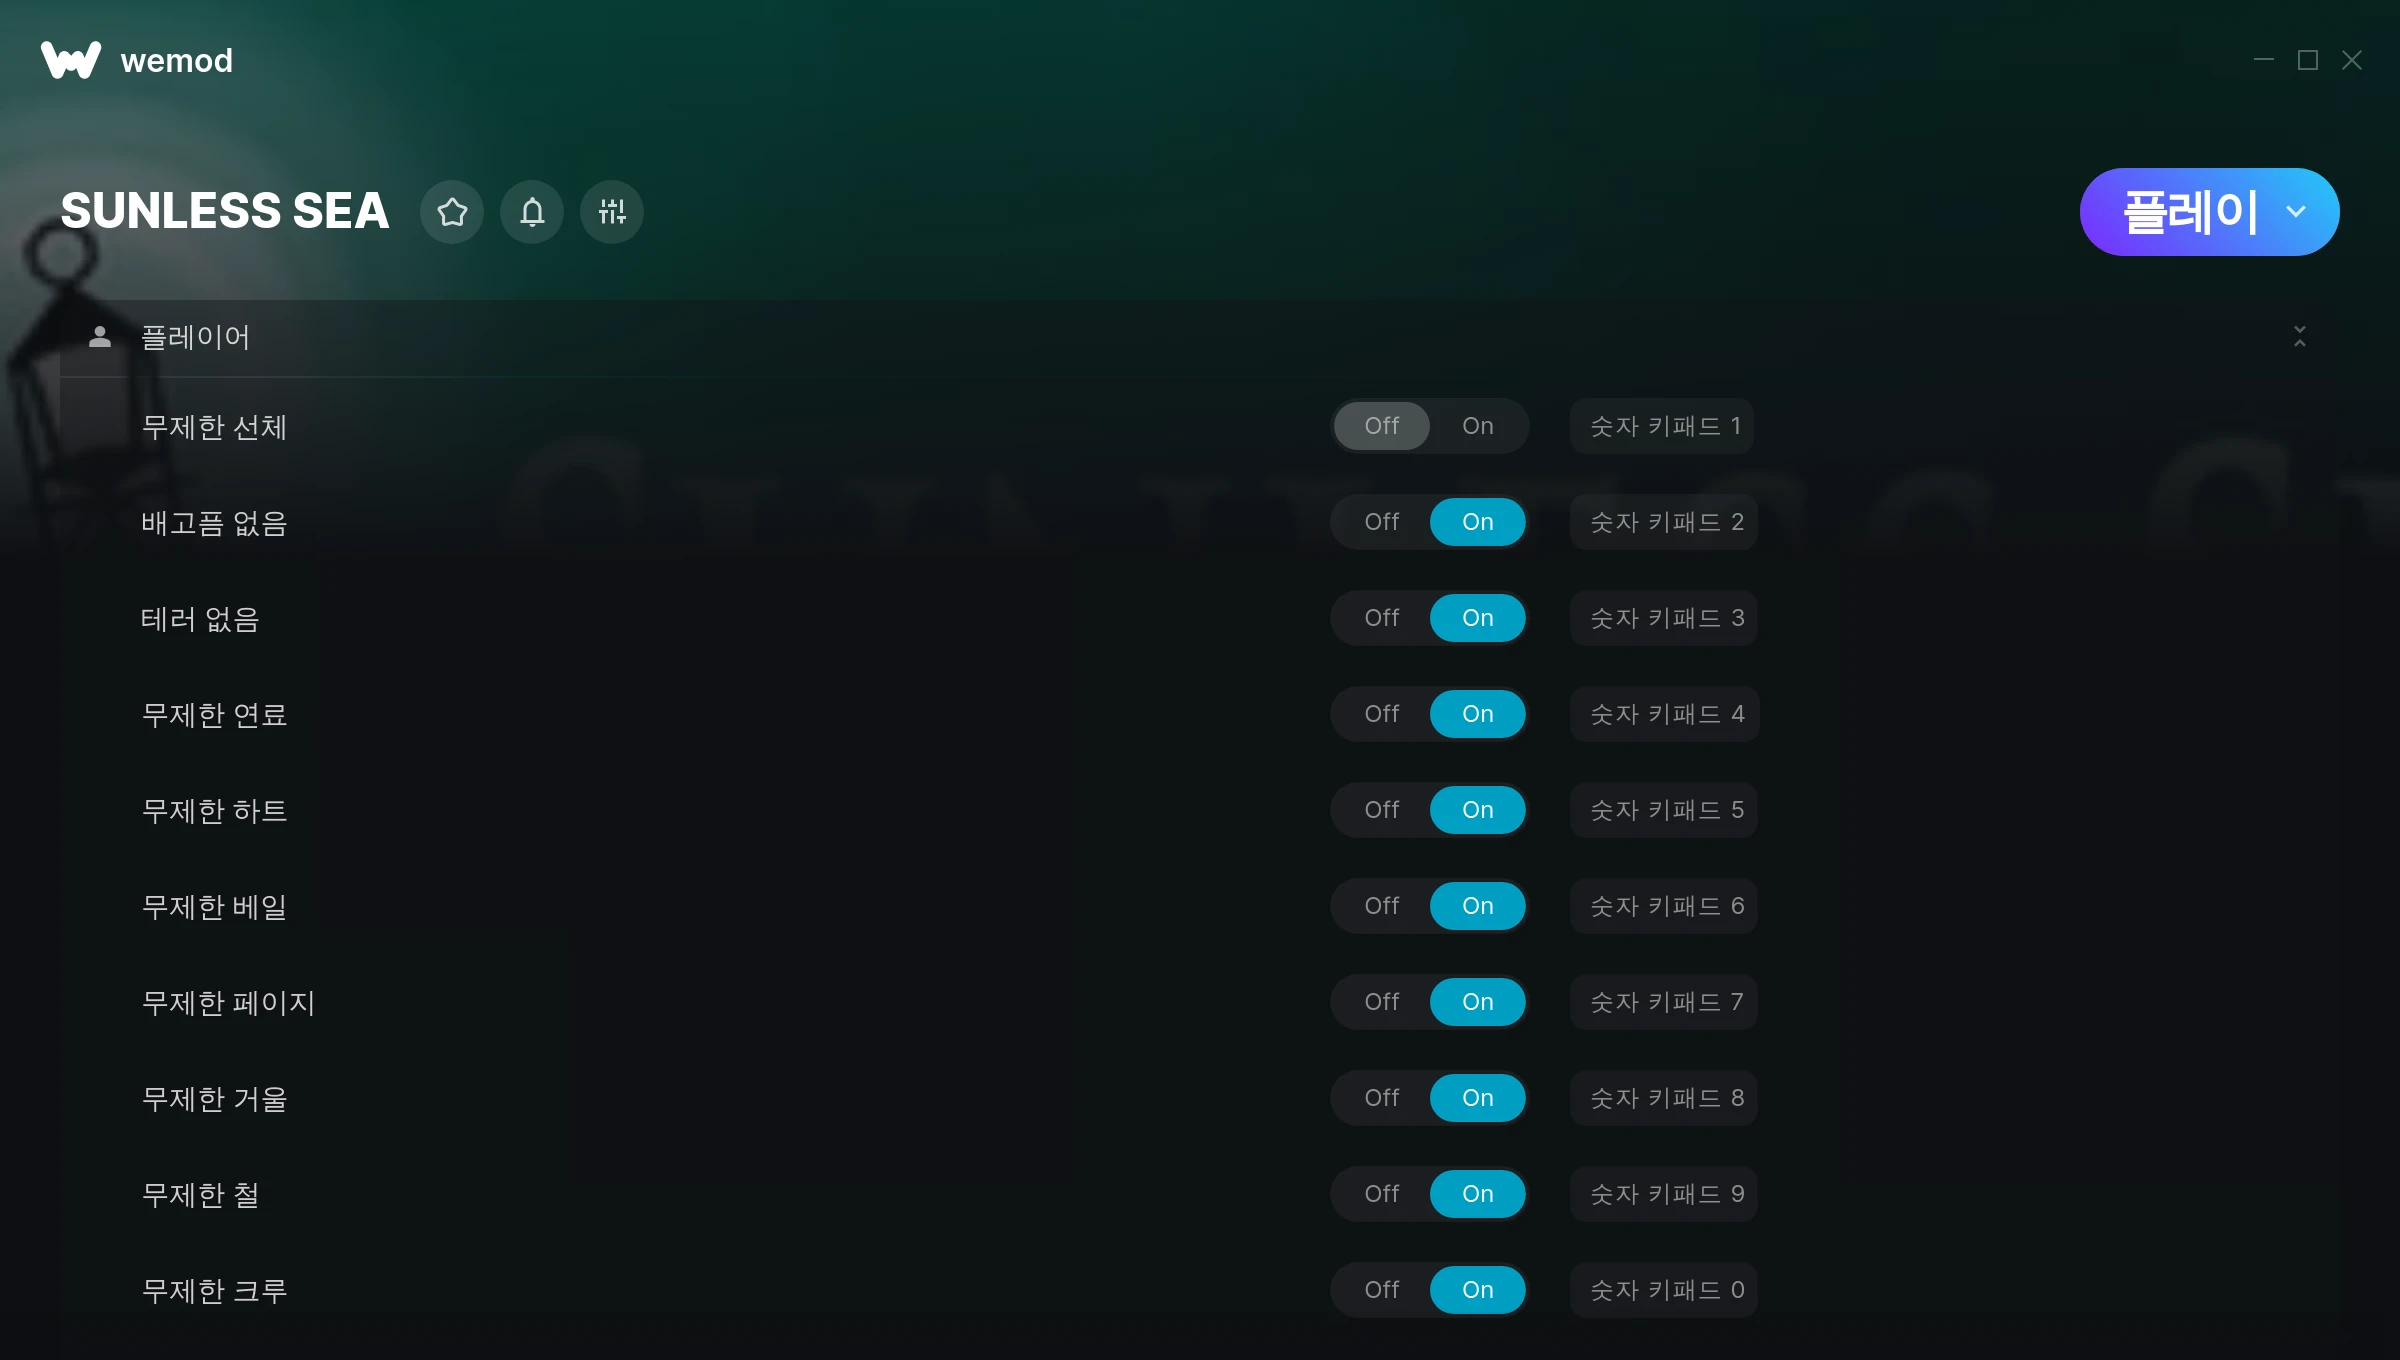The image size is (2400, 1360).
Task: Minimize the WeMod window
Action: (x=2264, y=60)
